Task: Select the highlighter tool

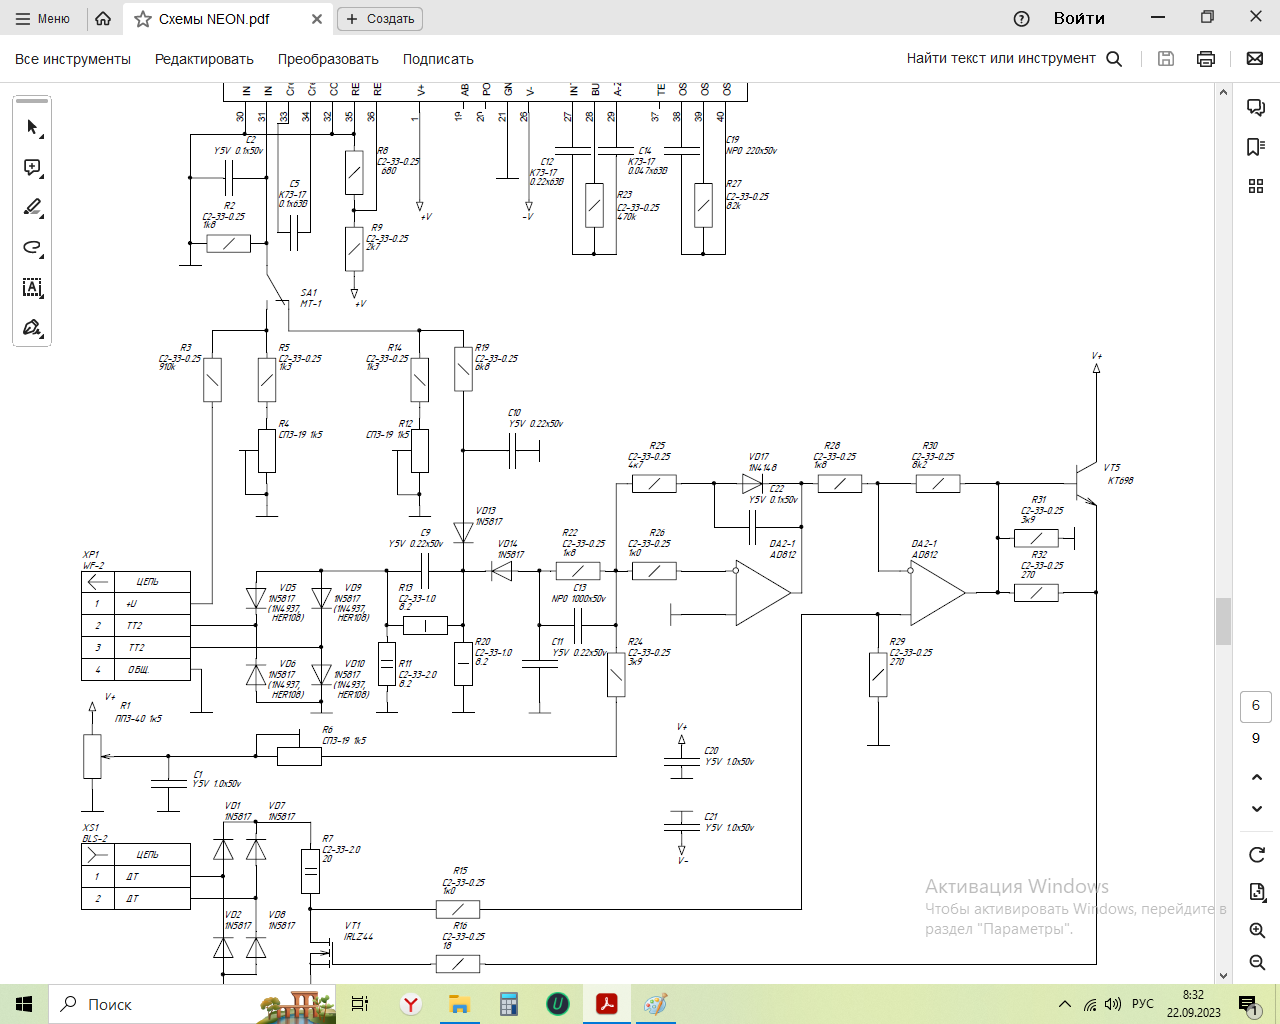Action: [x=32, y=207]
